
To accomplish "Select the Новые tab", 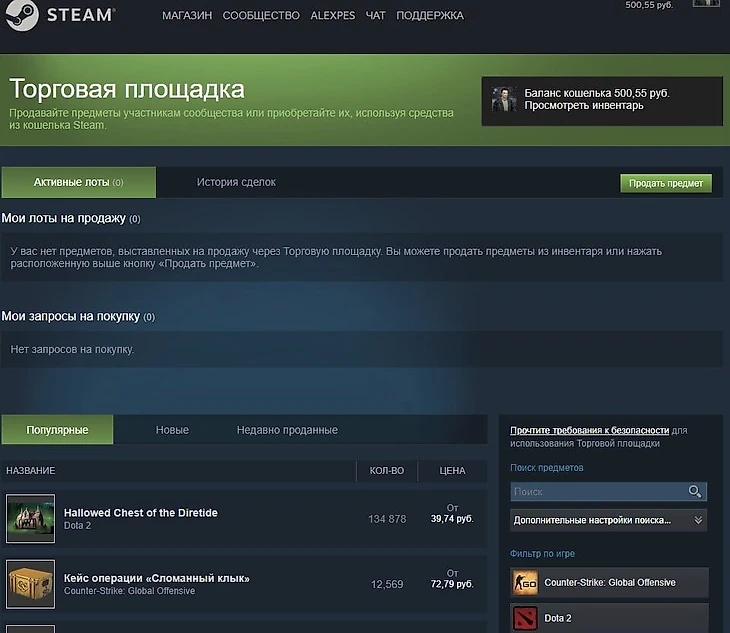I will pos(172,430).
